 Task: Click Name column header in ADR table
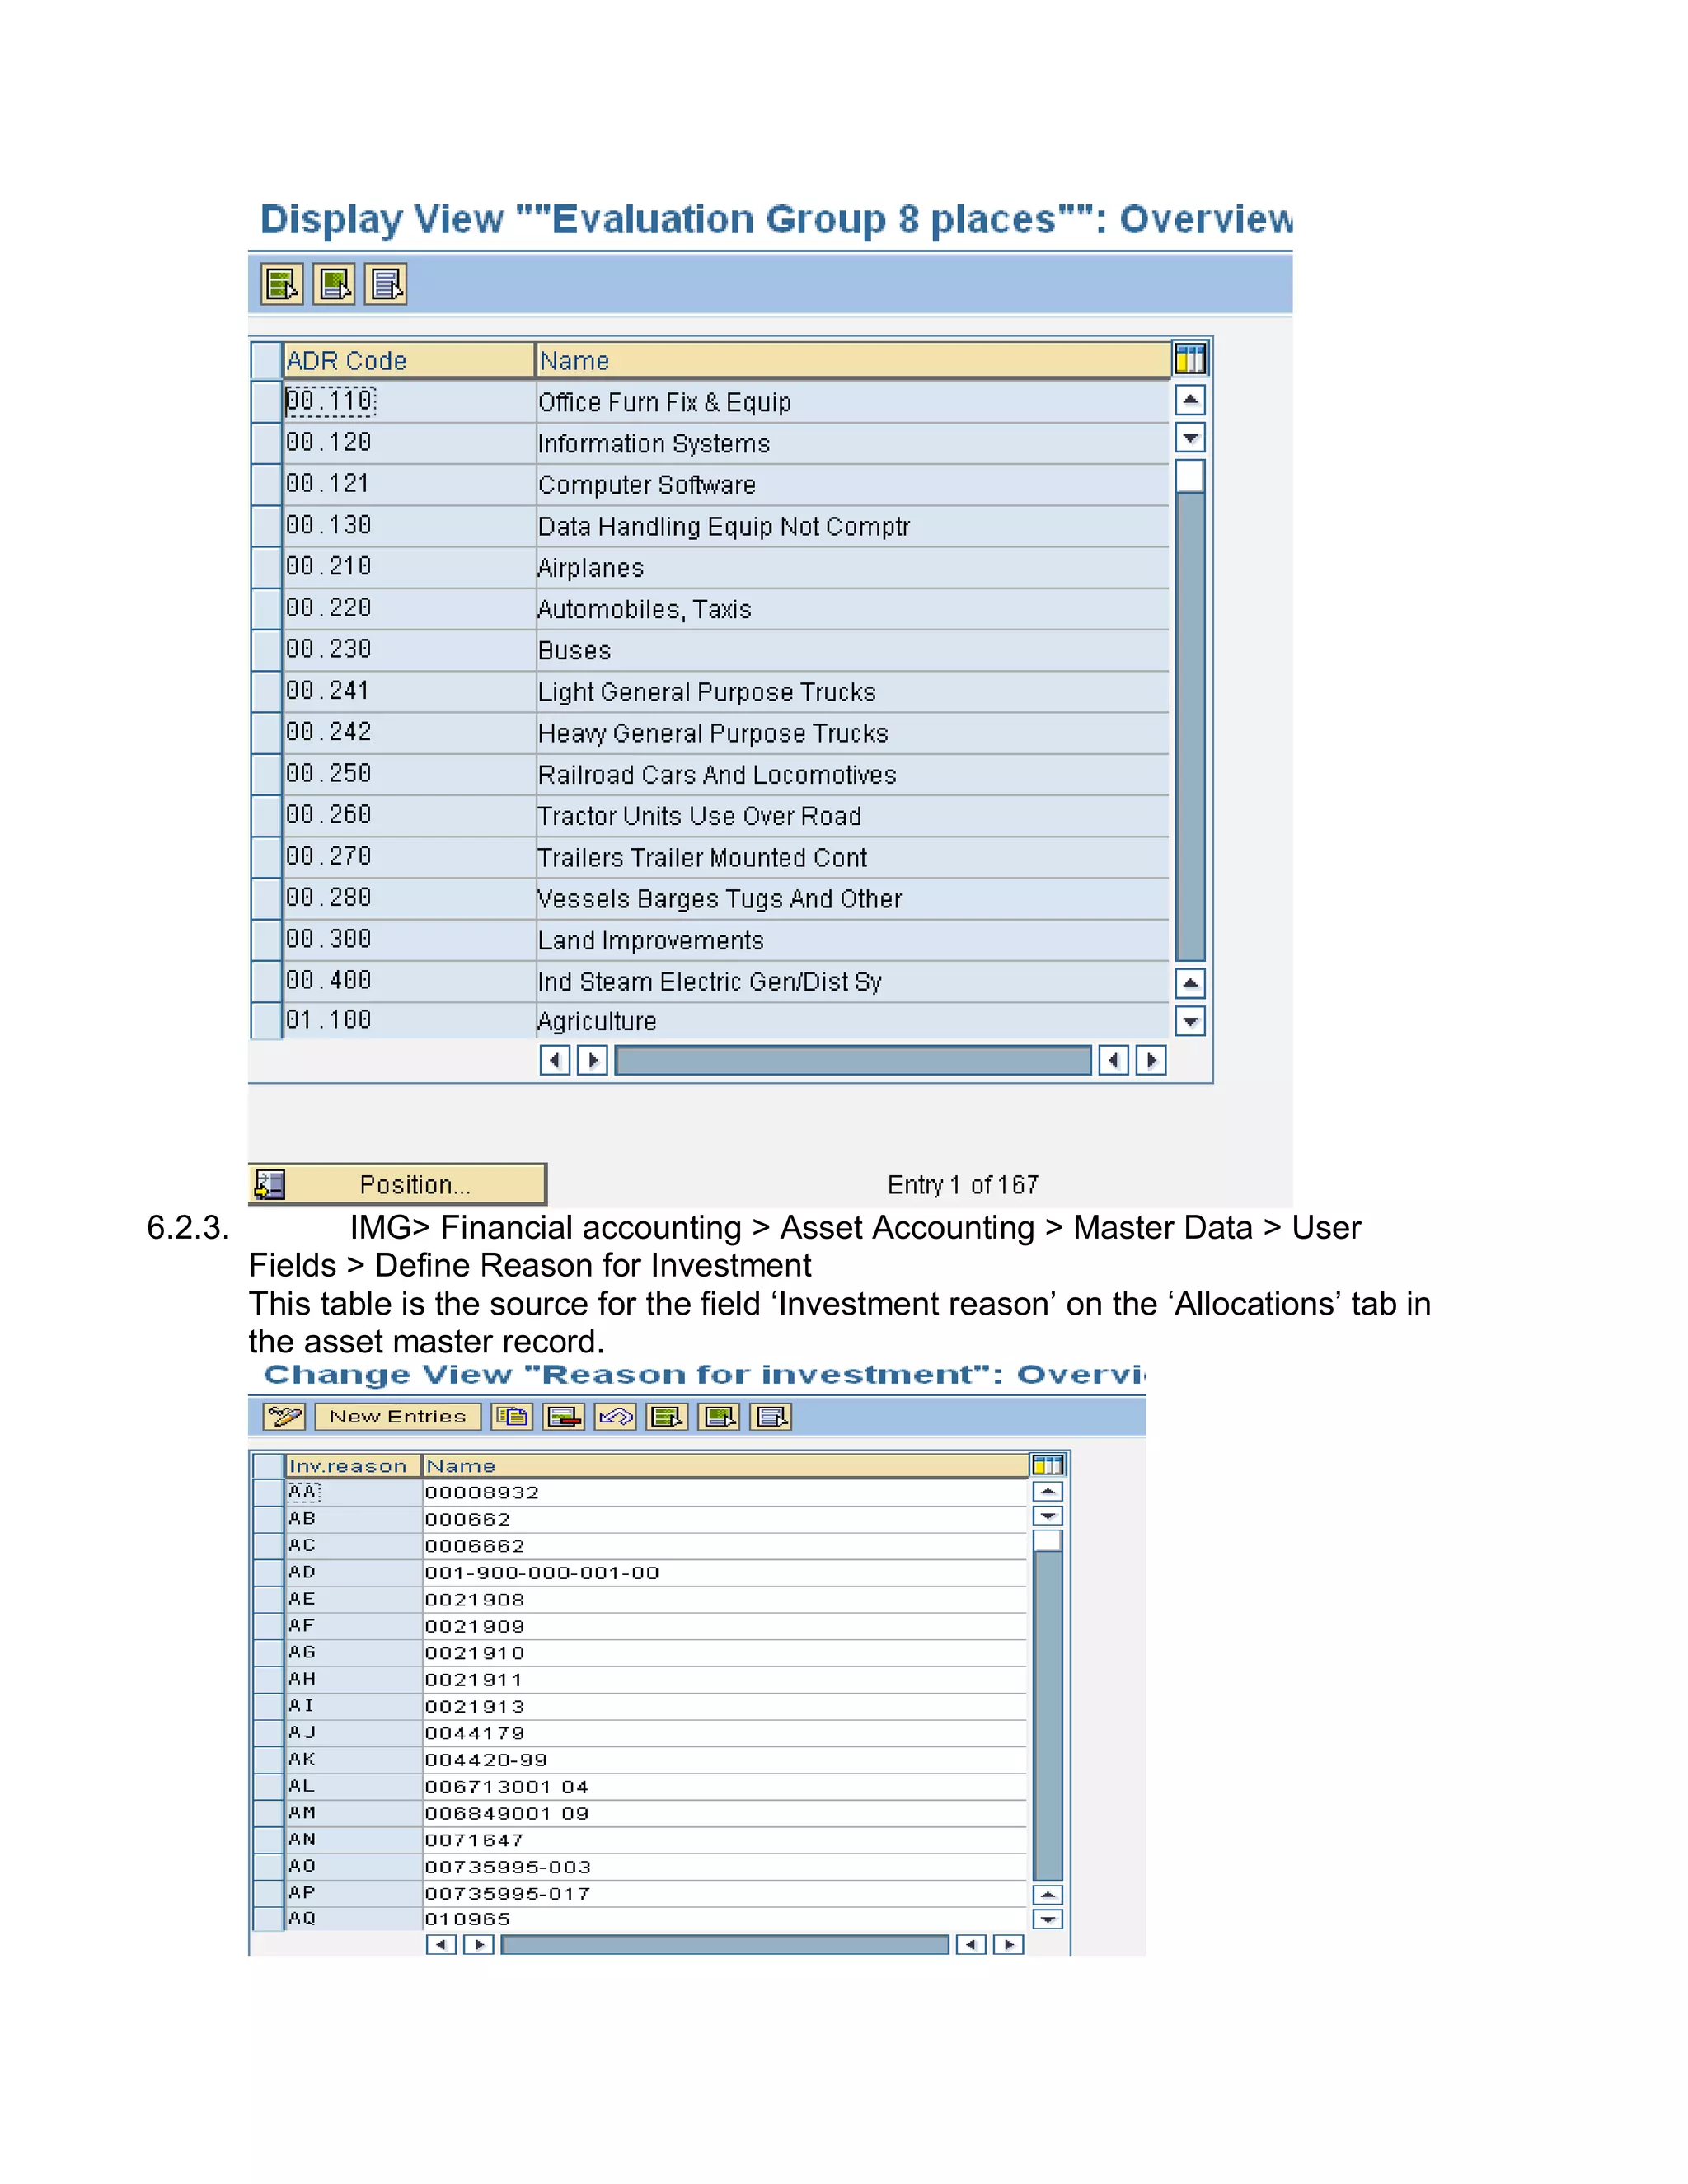[853, 360]
